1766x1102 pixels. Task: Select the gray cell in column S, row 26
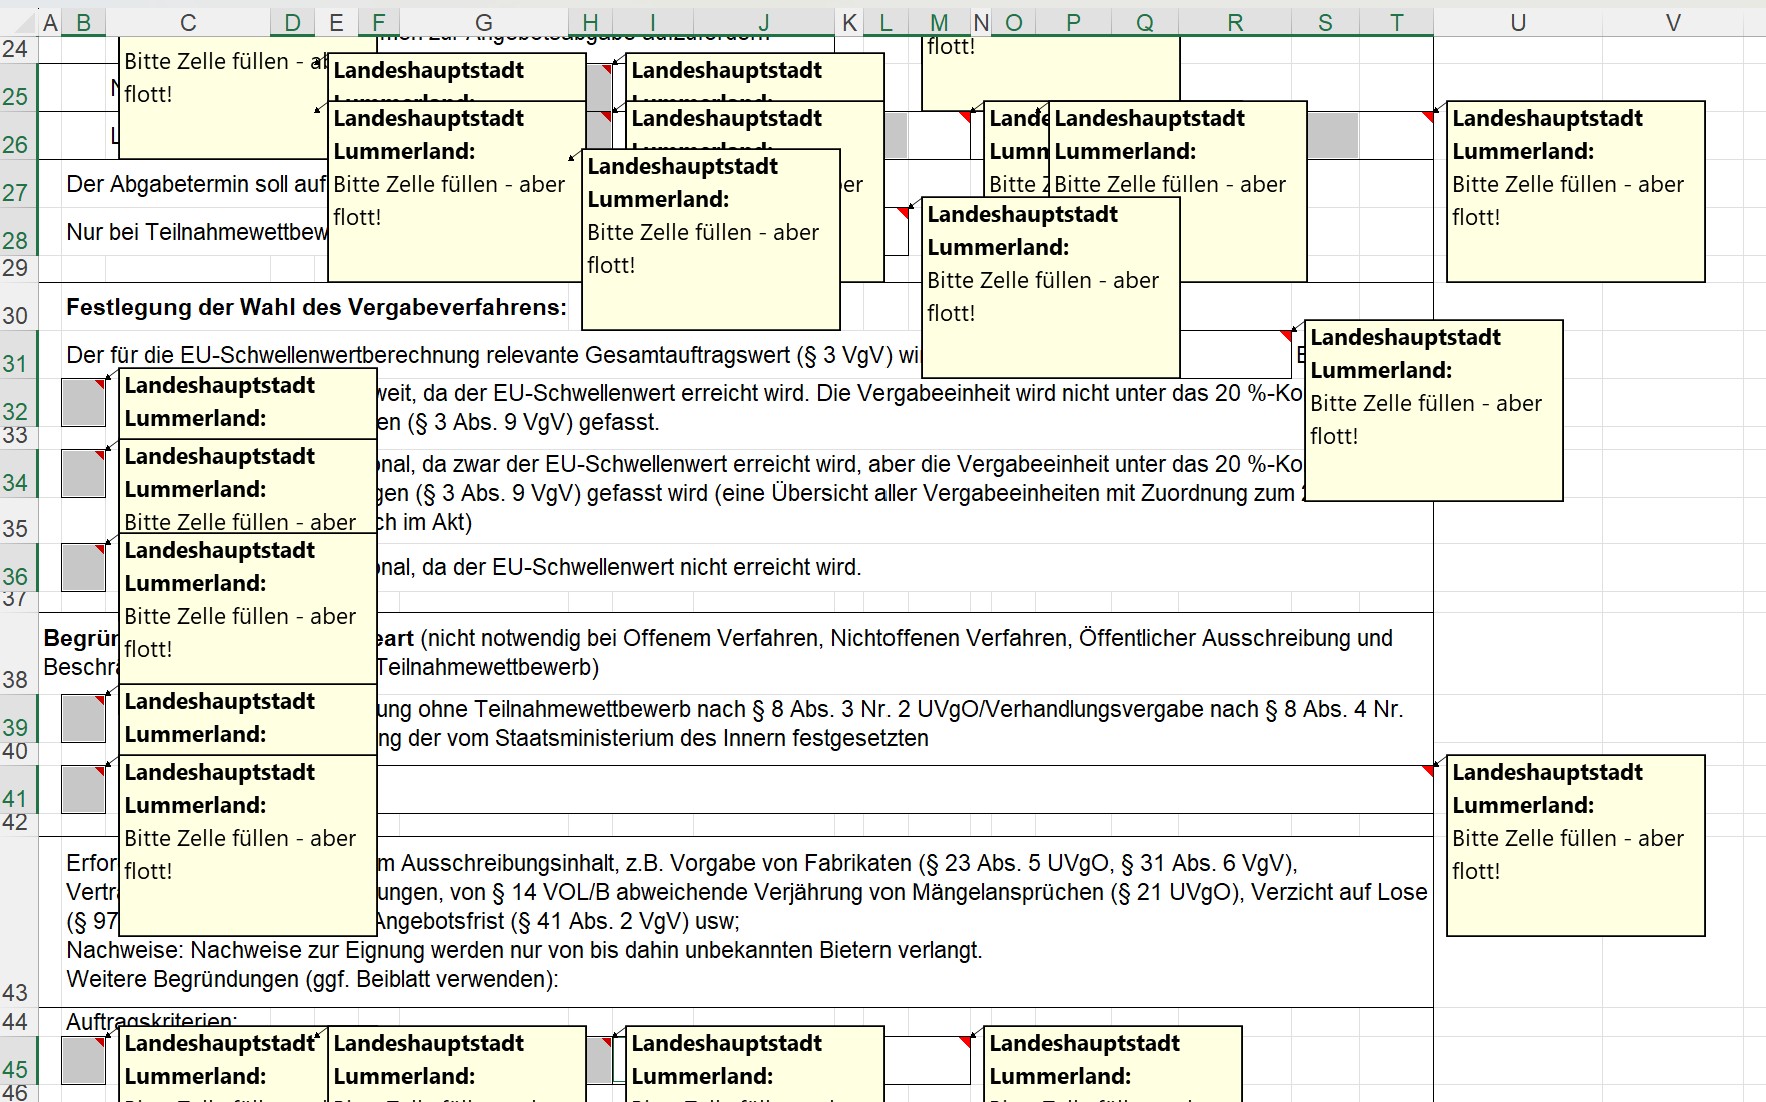click(1332, 136)
